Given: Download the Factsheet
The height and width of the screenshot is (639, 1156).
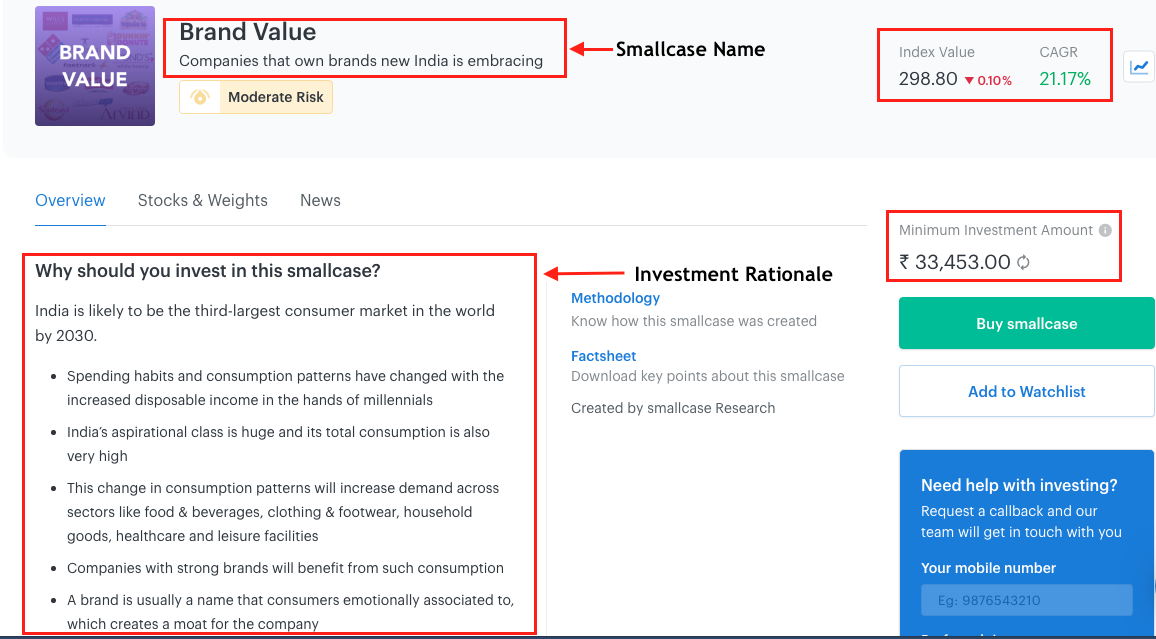Looking at the screenshot, I should pos(603,356).
